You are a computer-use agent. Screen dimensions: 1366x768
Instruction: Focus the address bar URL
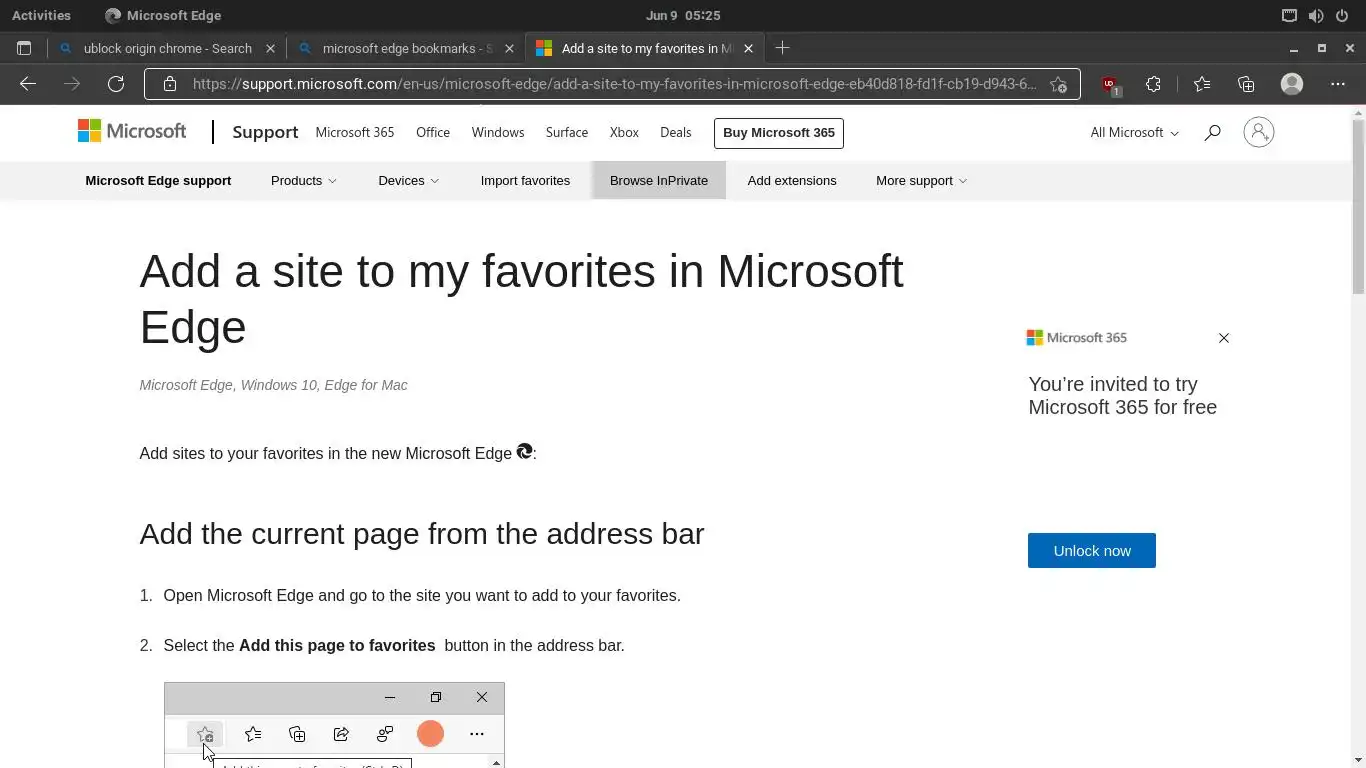pyautogui.click(x=614, y=84)
